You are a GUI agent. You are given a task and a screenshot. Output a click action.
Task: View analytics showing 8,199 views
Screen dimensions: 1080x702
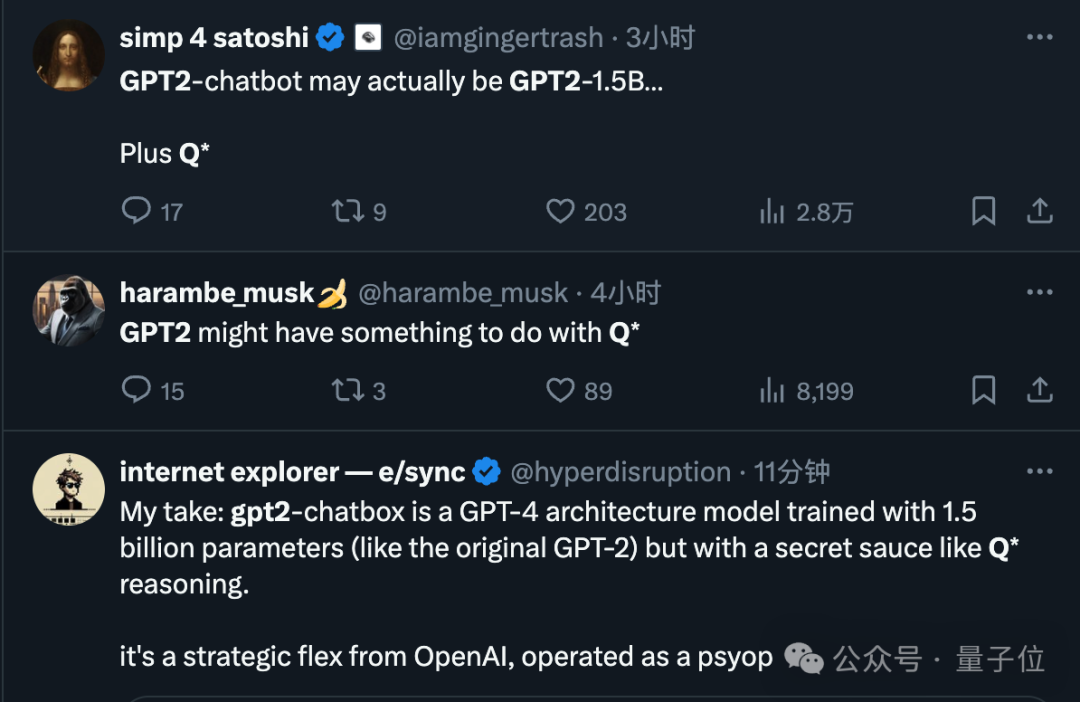(x=772, y=390)
